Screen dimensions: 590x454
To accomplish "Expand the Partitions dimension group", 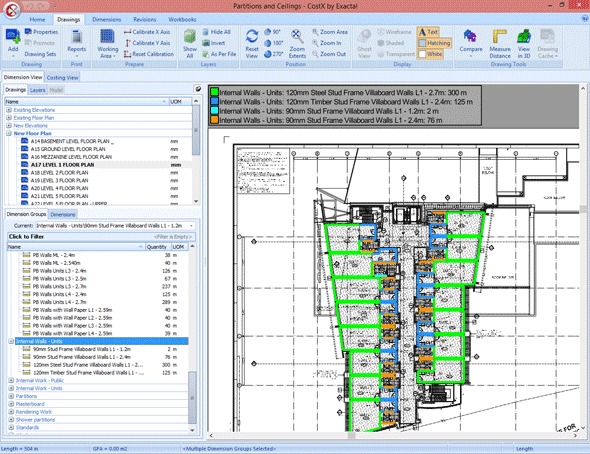I will tap(11, 396).
